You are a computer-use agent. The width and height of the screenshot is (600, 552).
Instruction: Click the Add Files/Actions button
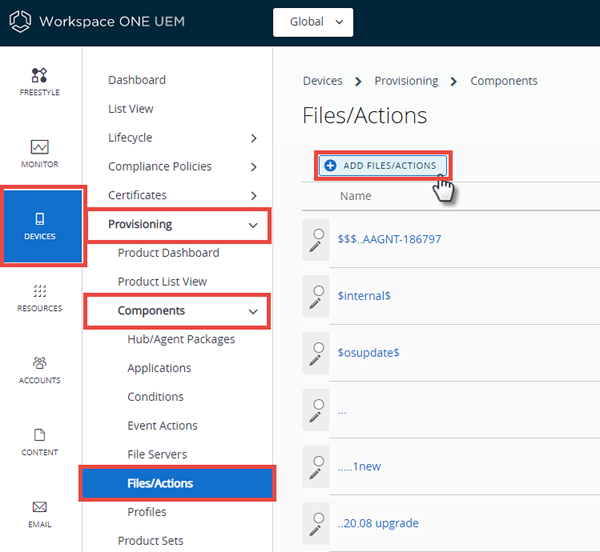[383, 165]
